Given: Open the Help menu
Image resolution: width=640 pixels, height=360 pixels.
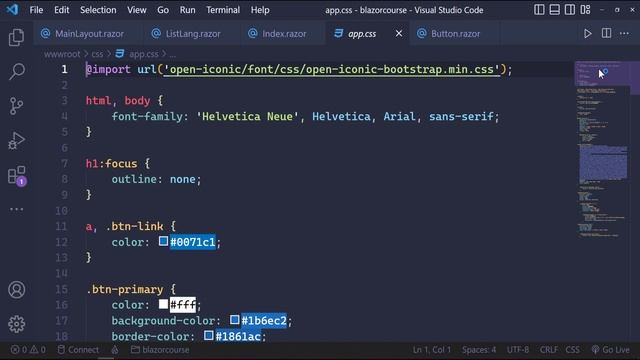Looking at the screenshot, I should [x=260, y=10].
